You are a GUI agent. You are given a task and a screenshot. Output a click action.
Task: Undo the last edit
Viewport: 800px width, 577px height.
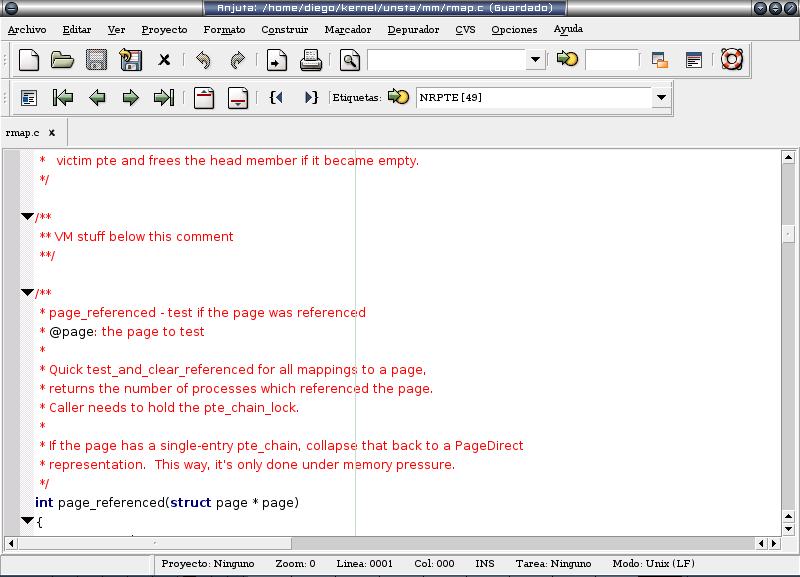[x=203, y=60]
